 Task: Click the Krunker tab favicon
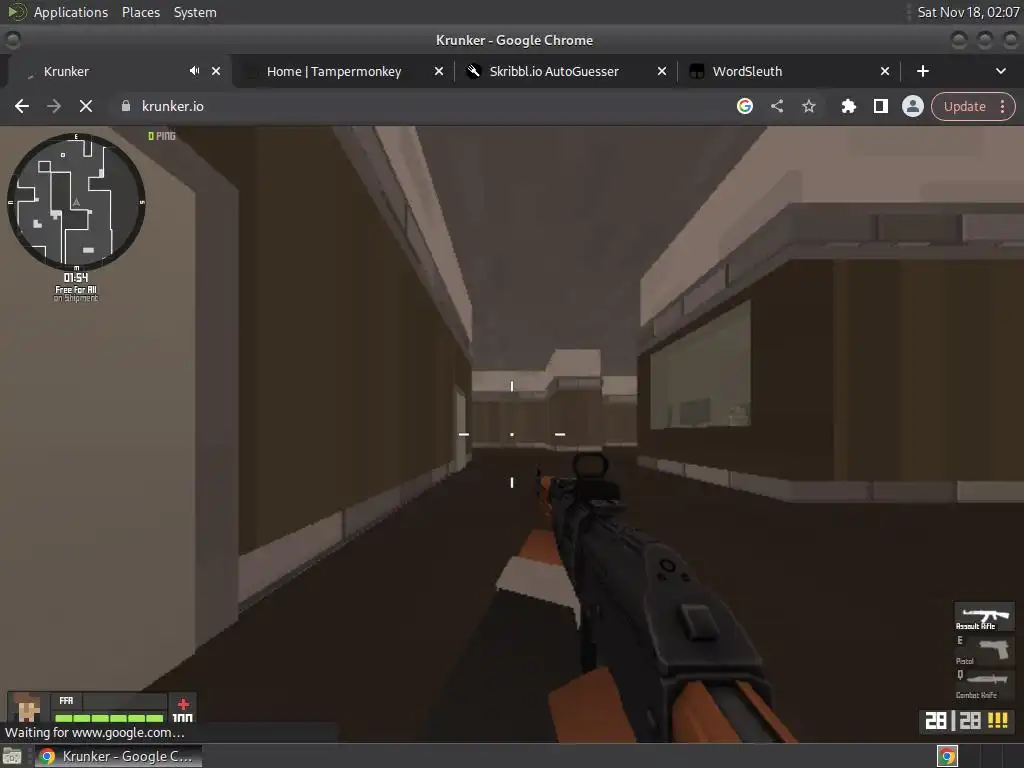pyautogui.click(x=28, y=72)
